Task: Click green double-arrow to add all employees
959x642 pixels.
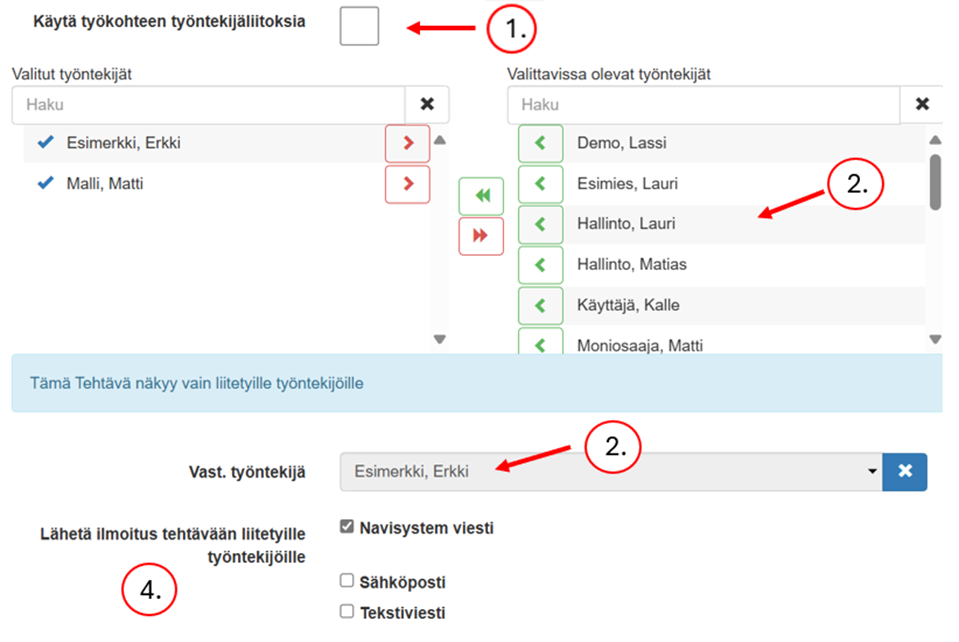Action: (x=481, y=196)
